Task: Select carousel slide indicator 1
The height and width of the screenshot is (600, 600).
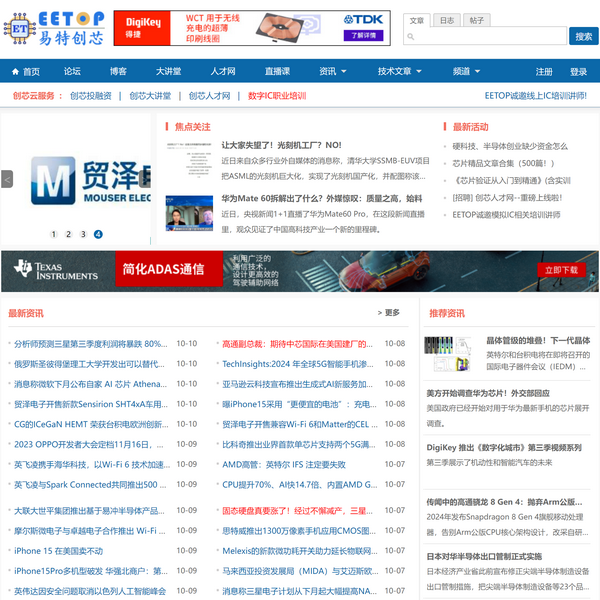Action: point(53,234)
